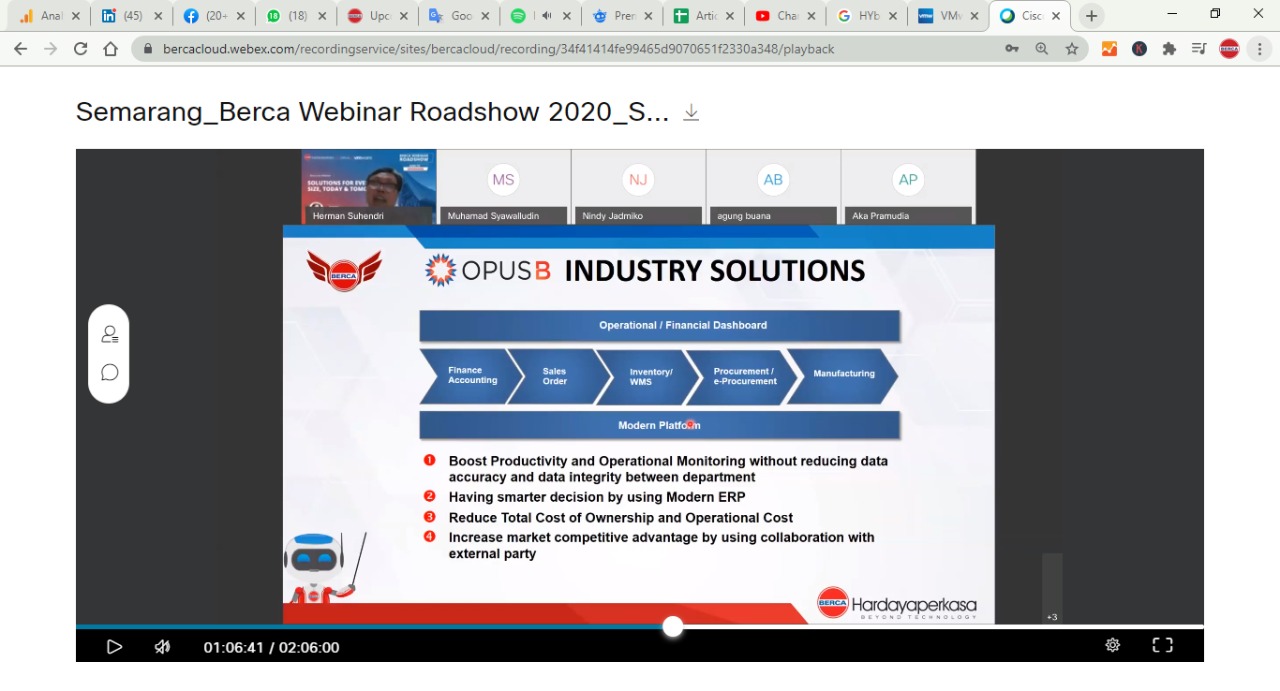Select Herman Suhendri video thumbnail

click(x=369, y=186)
